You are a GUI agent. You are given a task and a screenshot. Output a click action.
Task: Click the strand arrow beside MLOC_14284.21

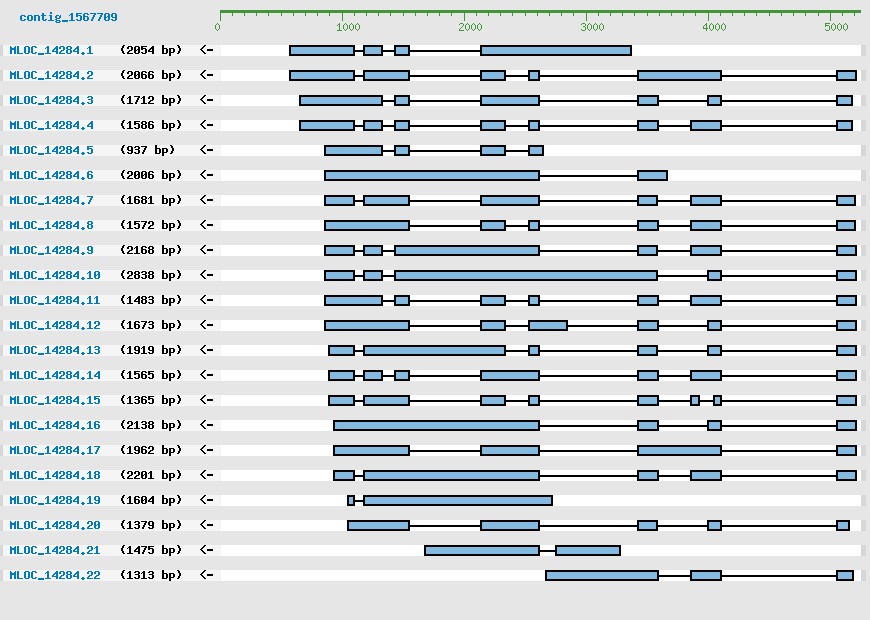point(206,550)
